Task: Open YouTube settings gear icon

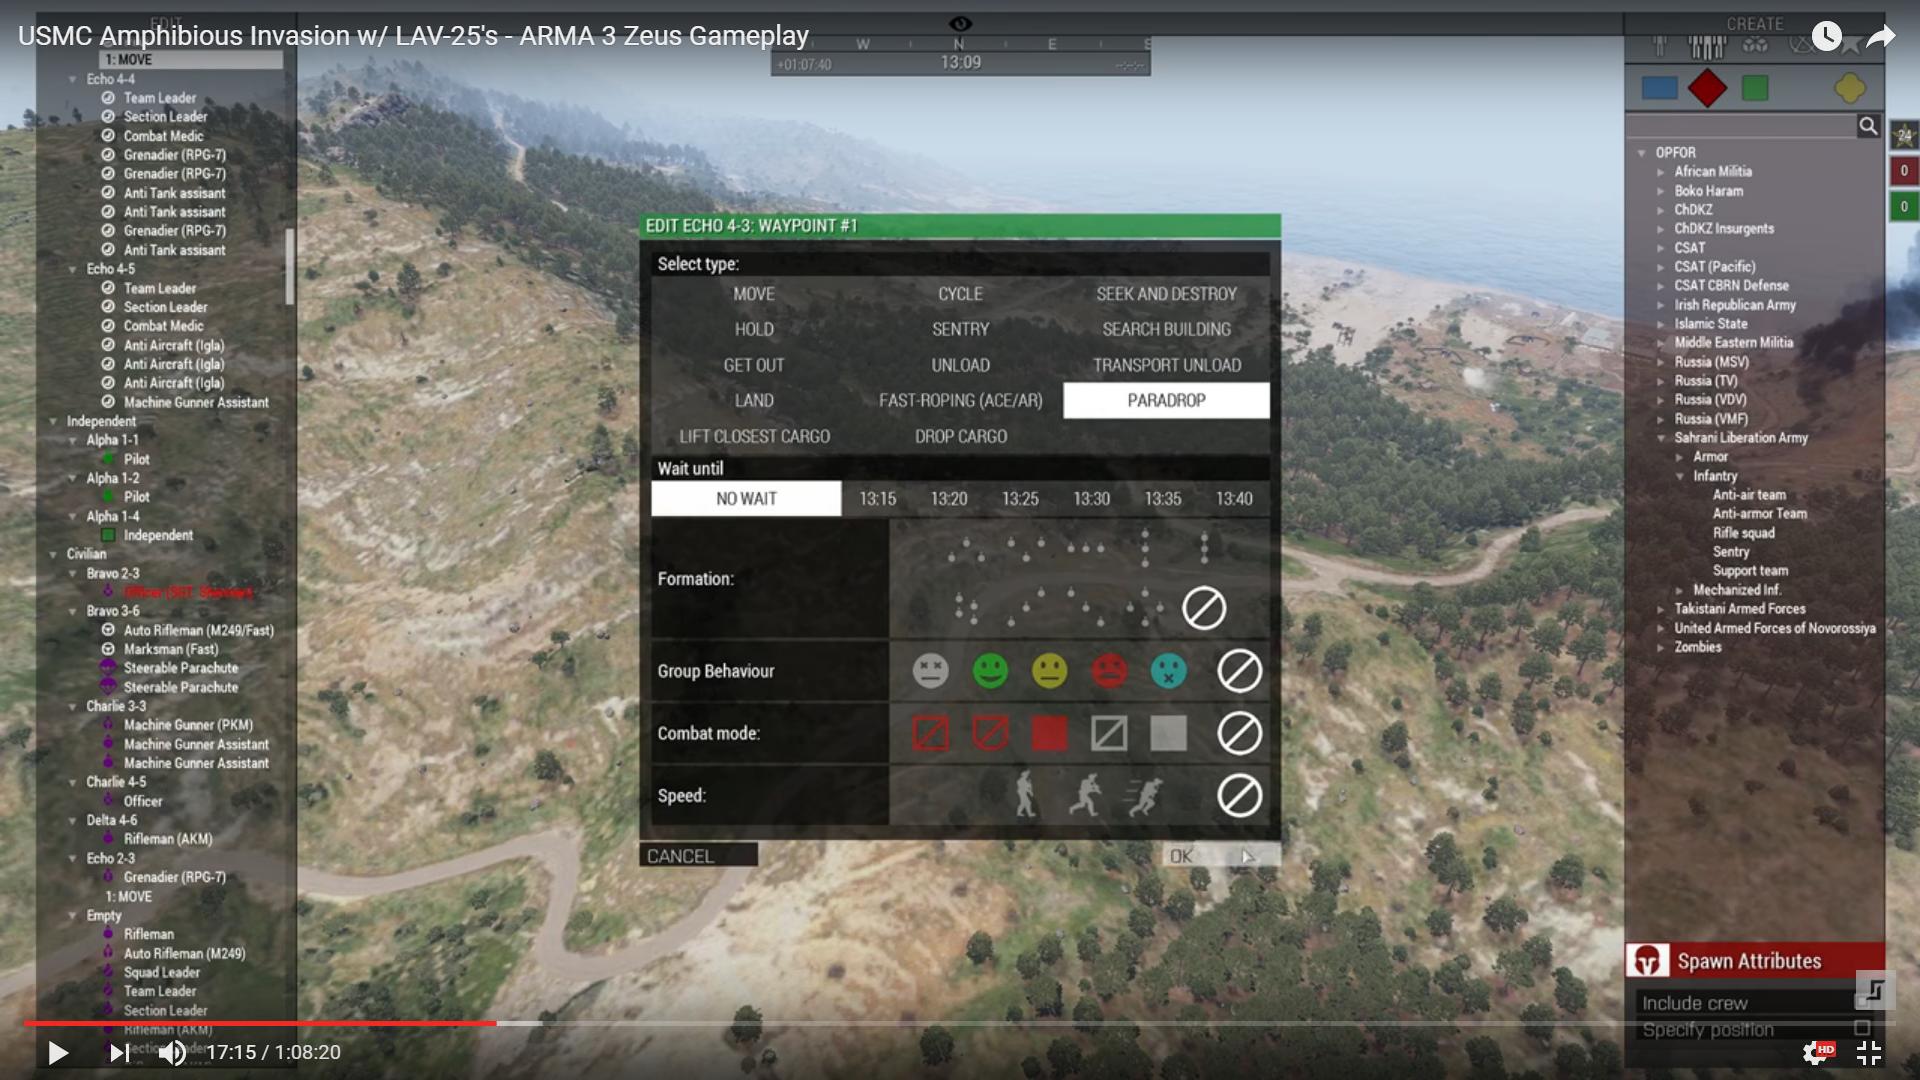Action: (x=1815, y=1052)
